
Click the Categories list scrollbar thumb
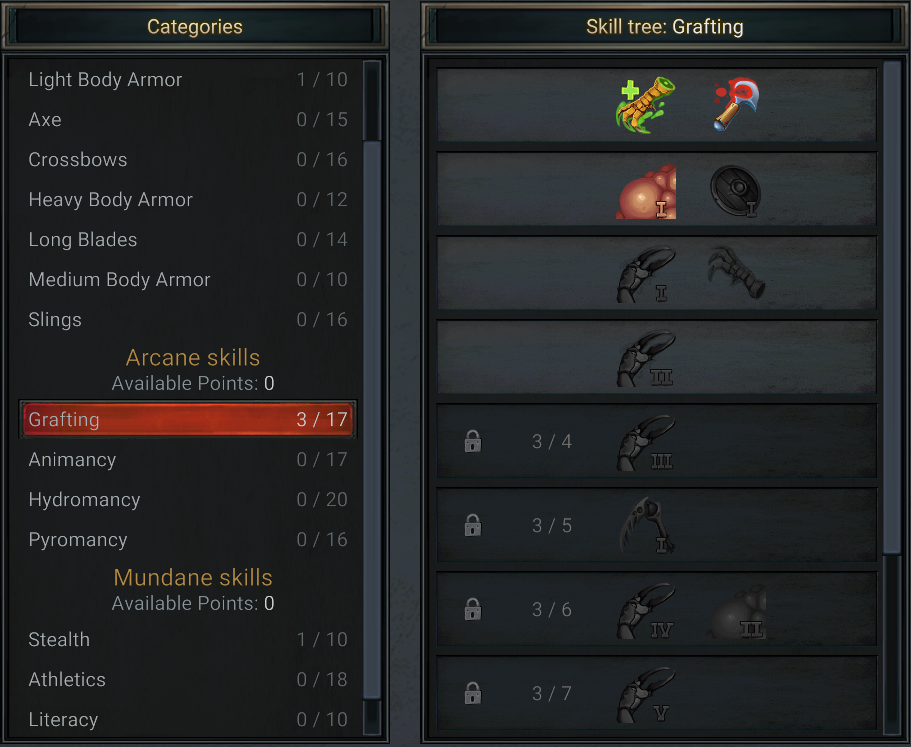tap(372, 419)
